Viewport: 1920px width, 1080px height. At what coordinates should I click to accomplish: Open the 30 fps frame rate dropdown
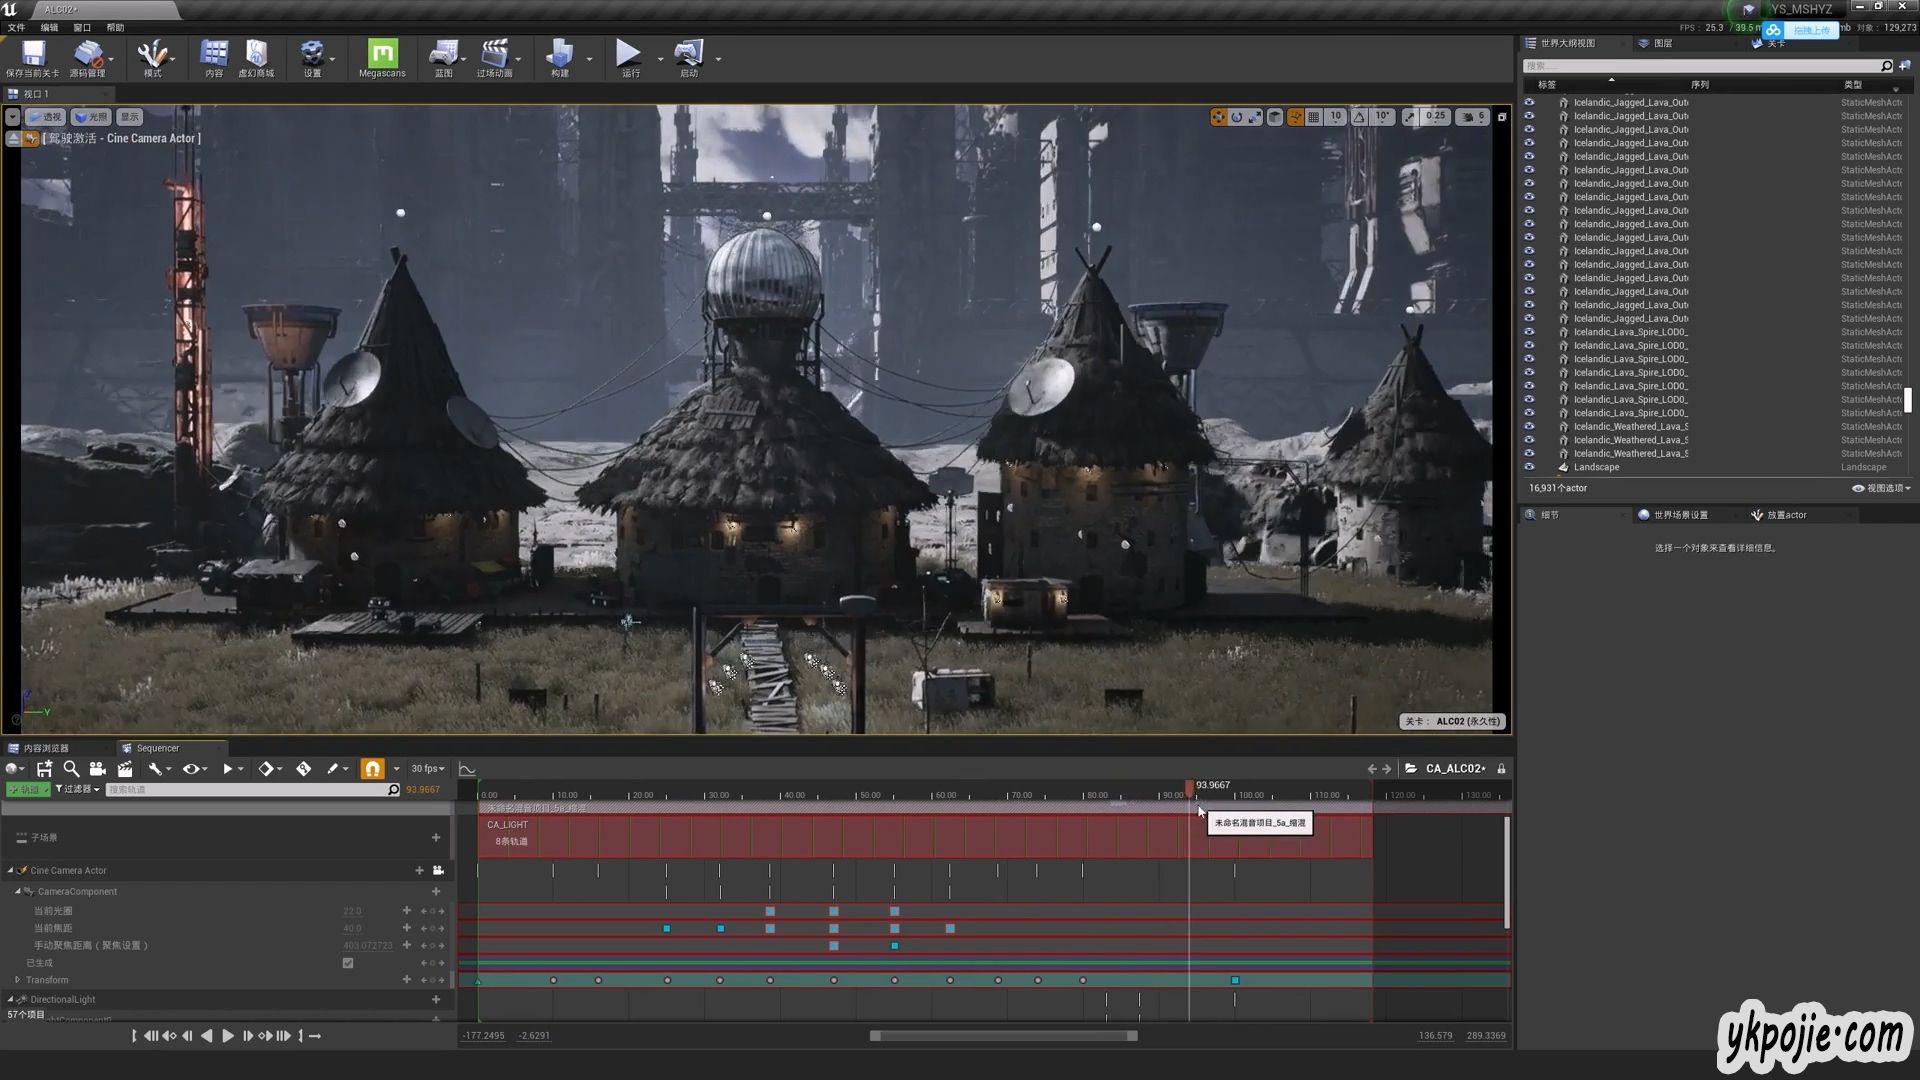coord(428,768)
